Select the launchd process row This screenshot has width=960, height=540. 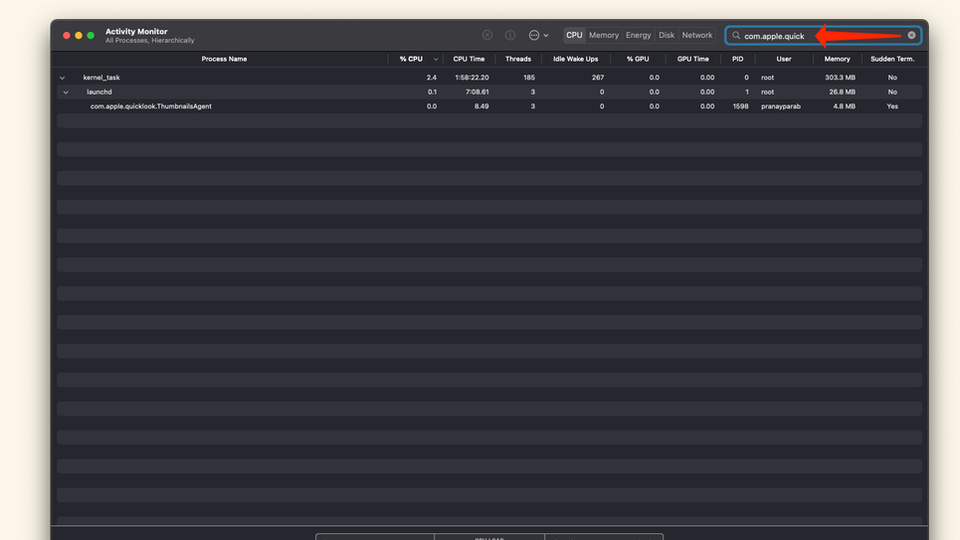489,92
